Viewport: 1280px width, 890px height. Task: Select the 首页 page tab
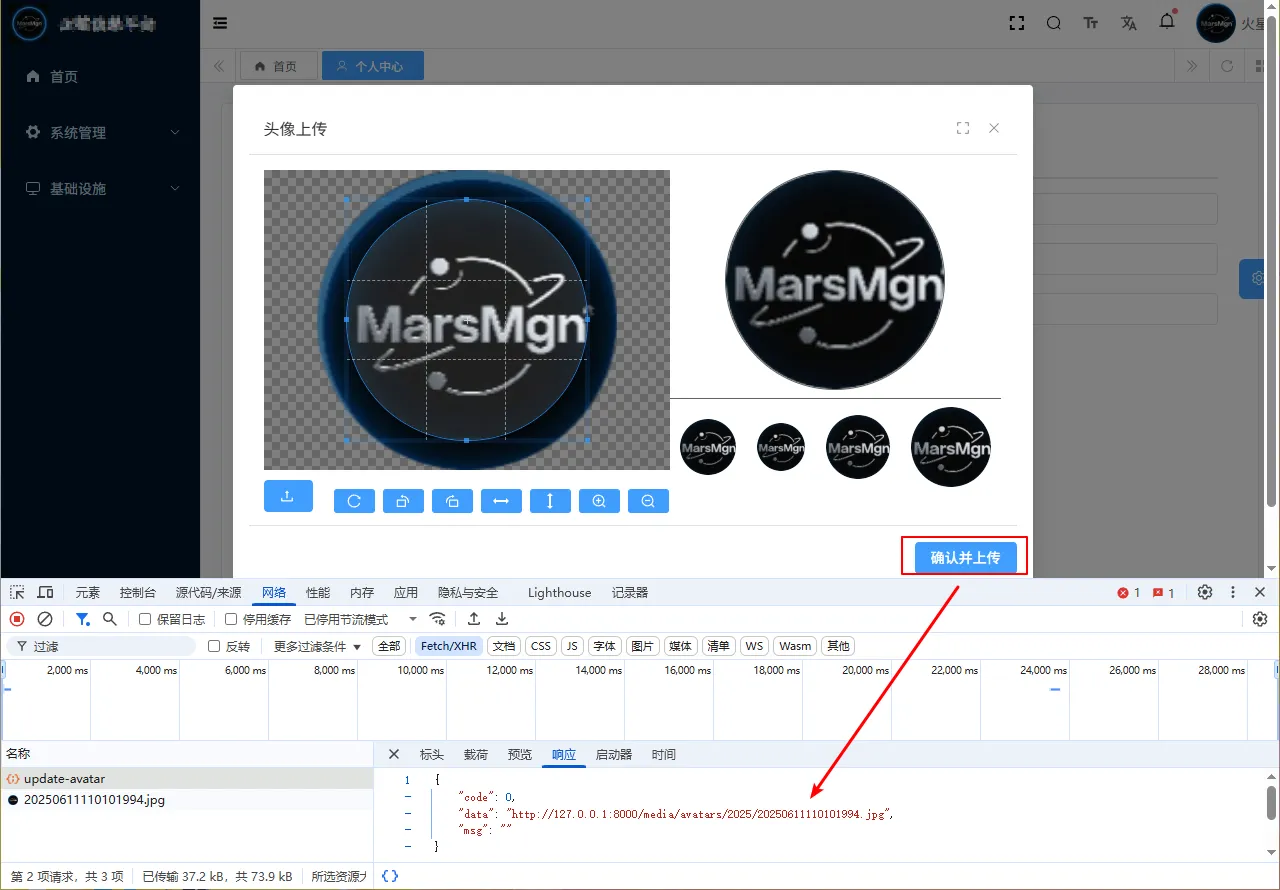click(278, 66)
